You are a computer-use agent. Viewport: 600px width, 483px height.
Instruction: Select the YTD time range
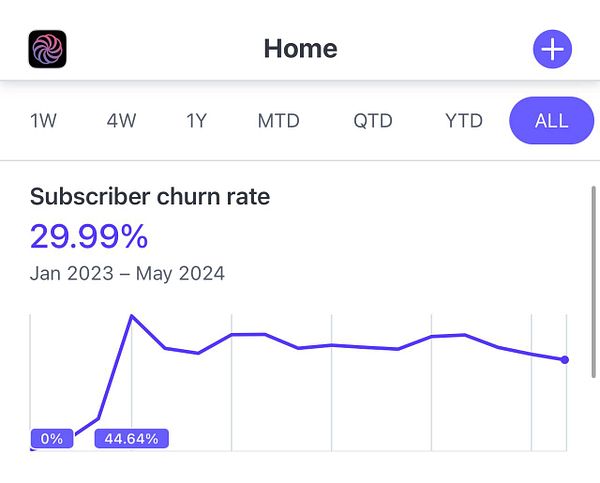[x=464, y=121]
